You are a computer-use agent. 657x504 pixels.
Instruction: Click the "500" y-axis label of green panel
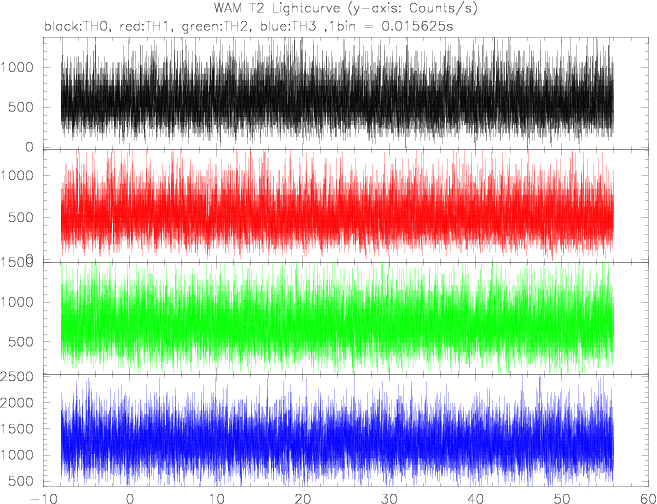[21, 342]
